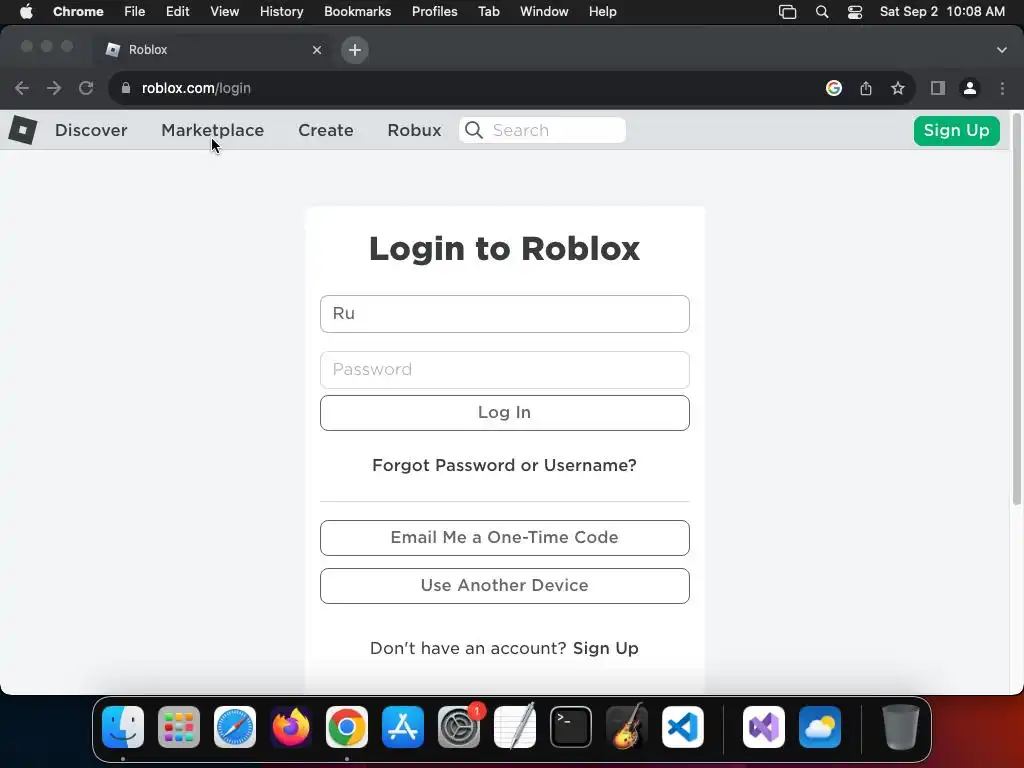The width and height of the screenshot is (1024, 768).
Task: Bookmark this page with the star icon
Action: click(x=898, y=88)
